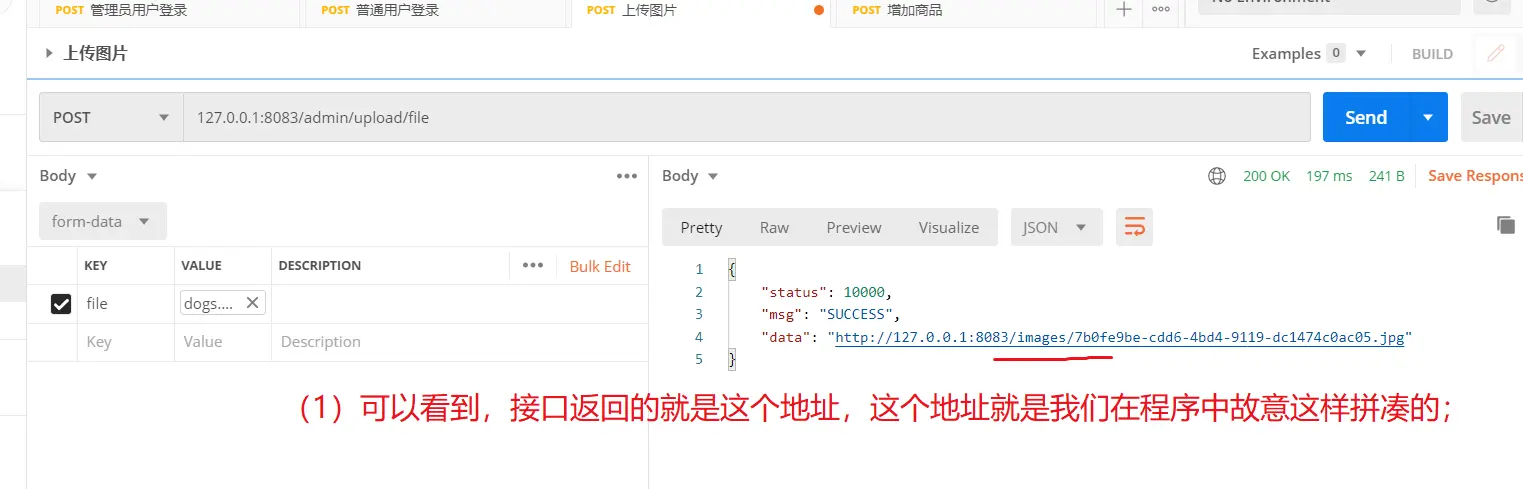Screen dimensions: 1523x489
Task: Open the params table column options dots
Action: [533, 265]
